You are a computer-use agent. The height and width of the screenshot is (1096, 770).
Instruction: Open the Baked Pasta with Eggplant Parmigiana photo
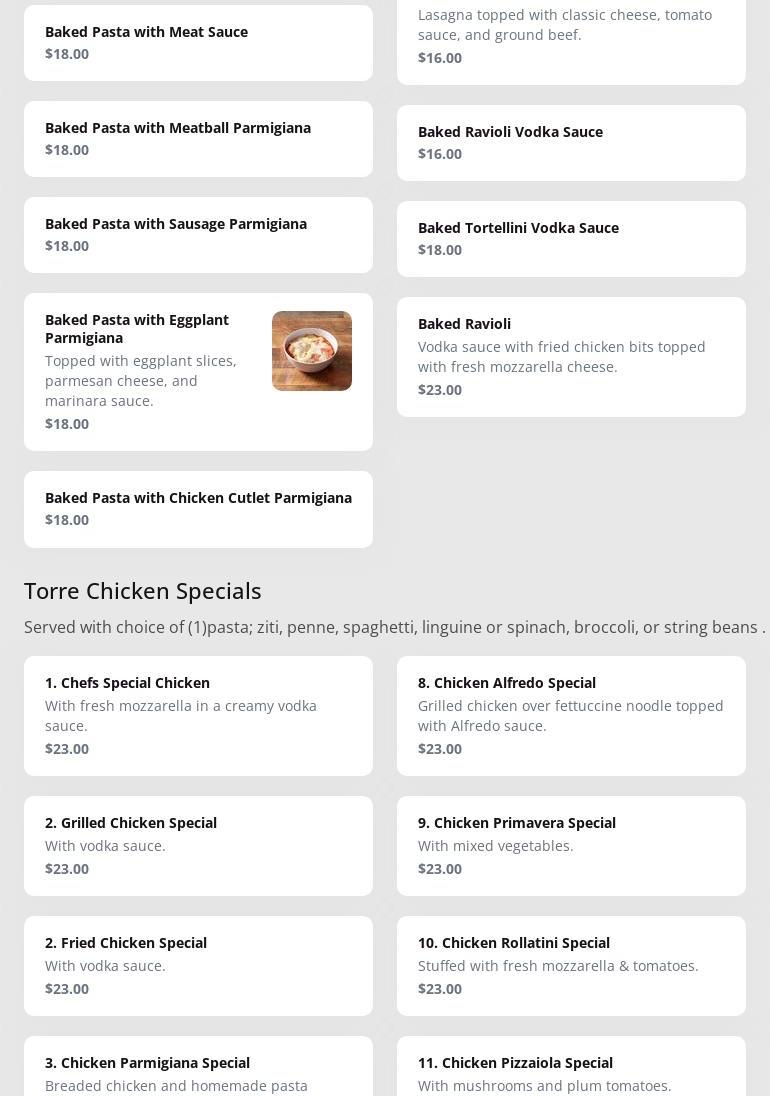[311, 351]
